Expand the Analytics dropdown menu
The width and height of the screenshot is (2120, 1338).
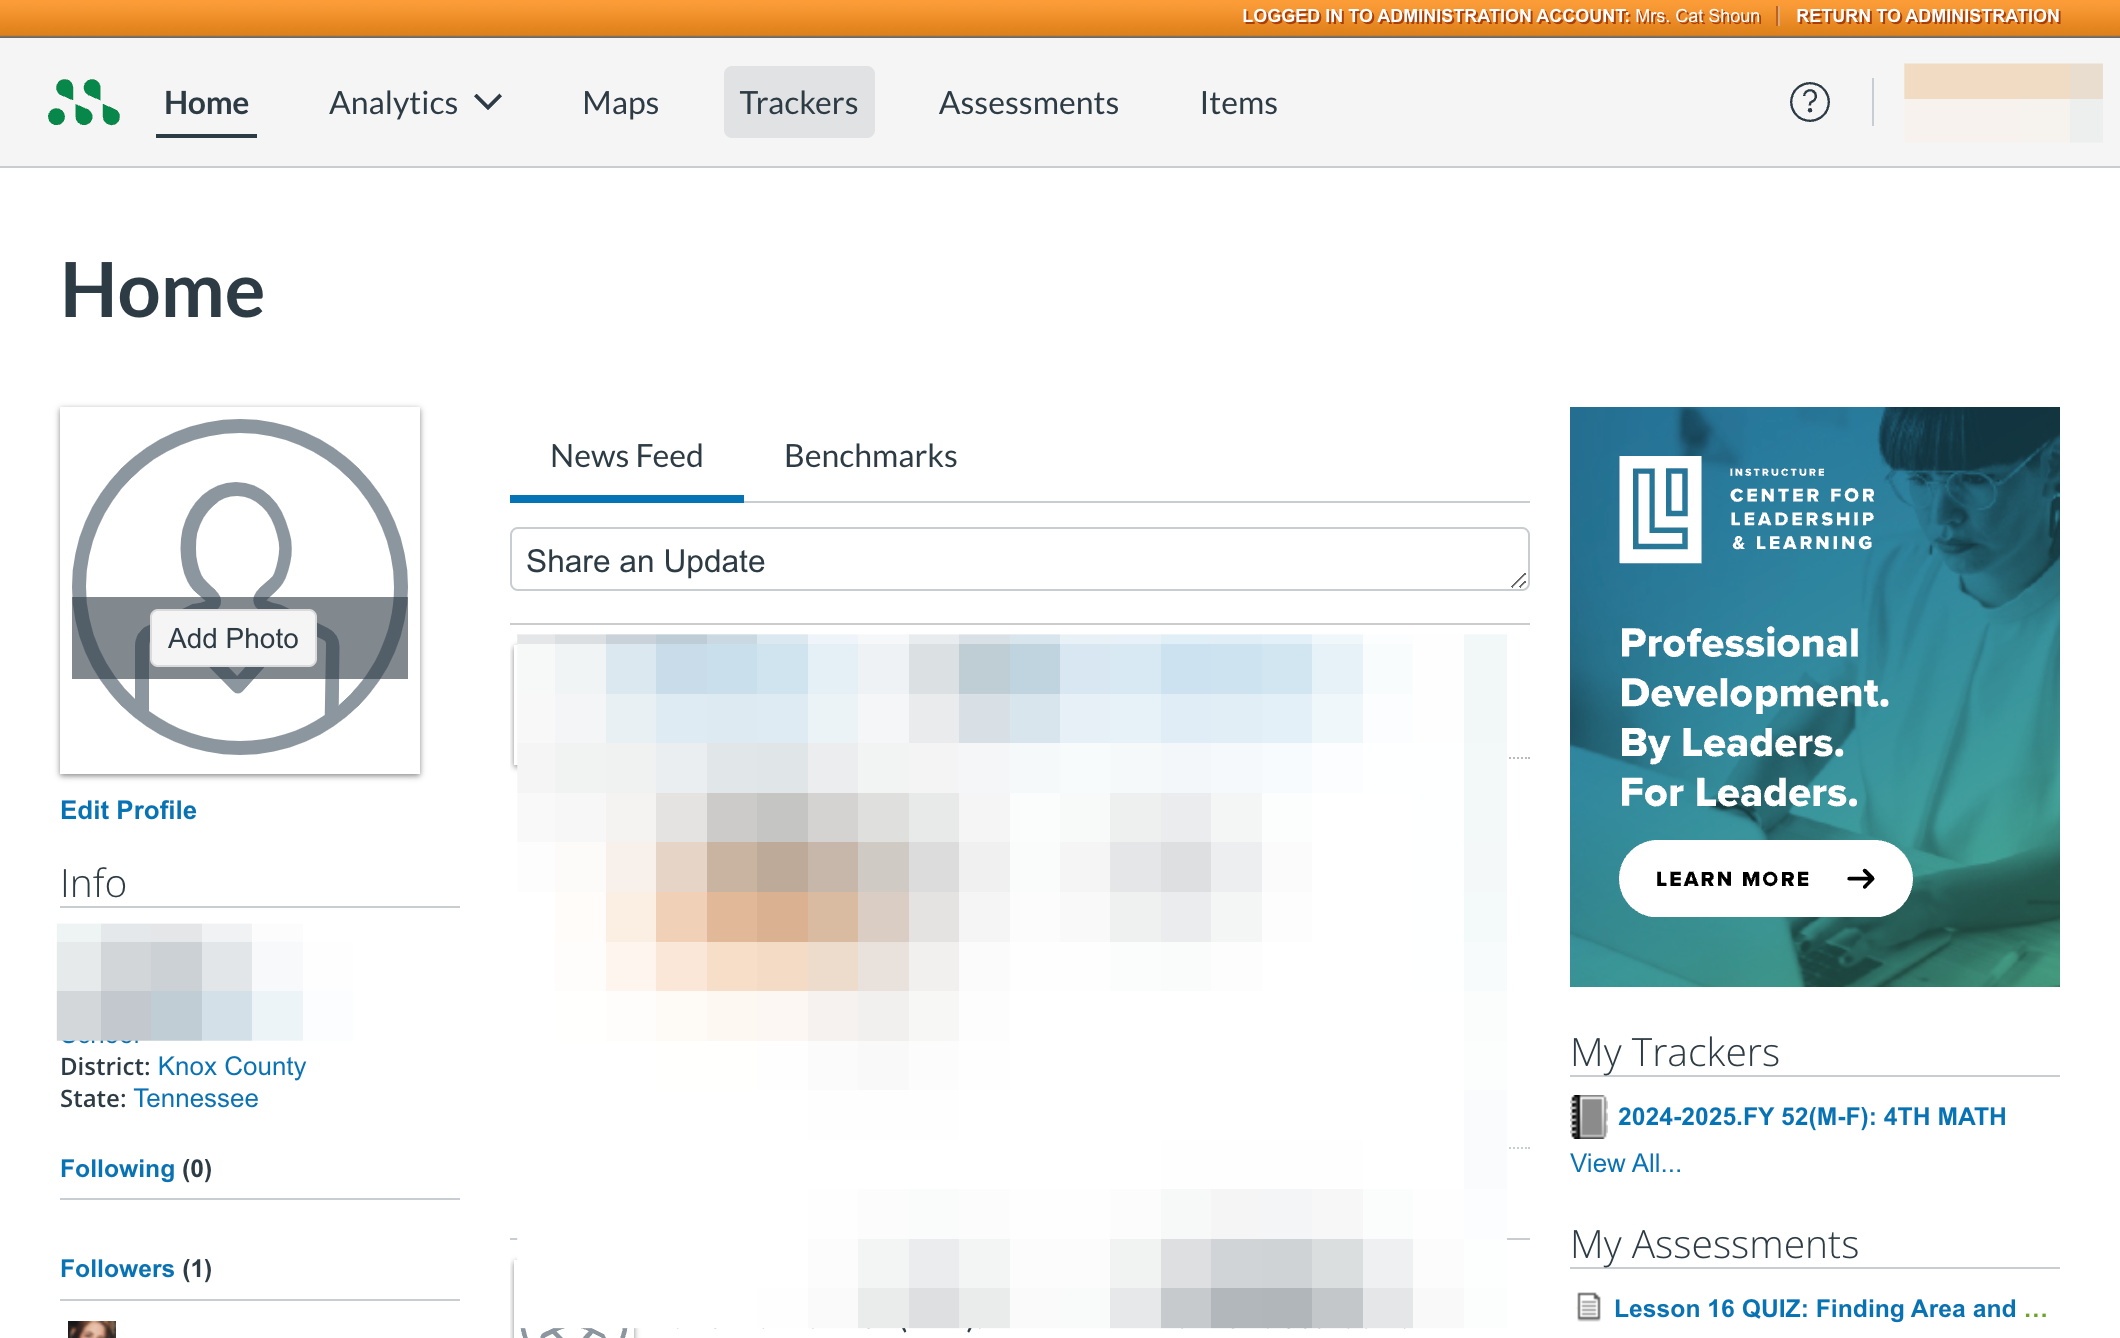[415, 102]
